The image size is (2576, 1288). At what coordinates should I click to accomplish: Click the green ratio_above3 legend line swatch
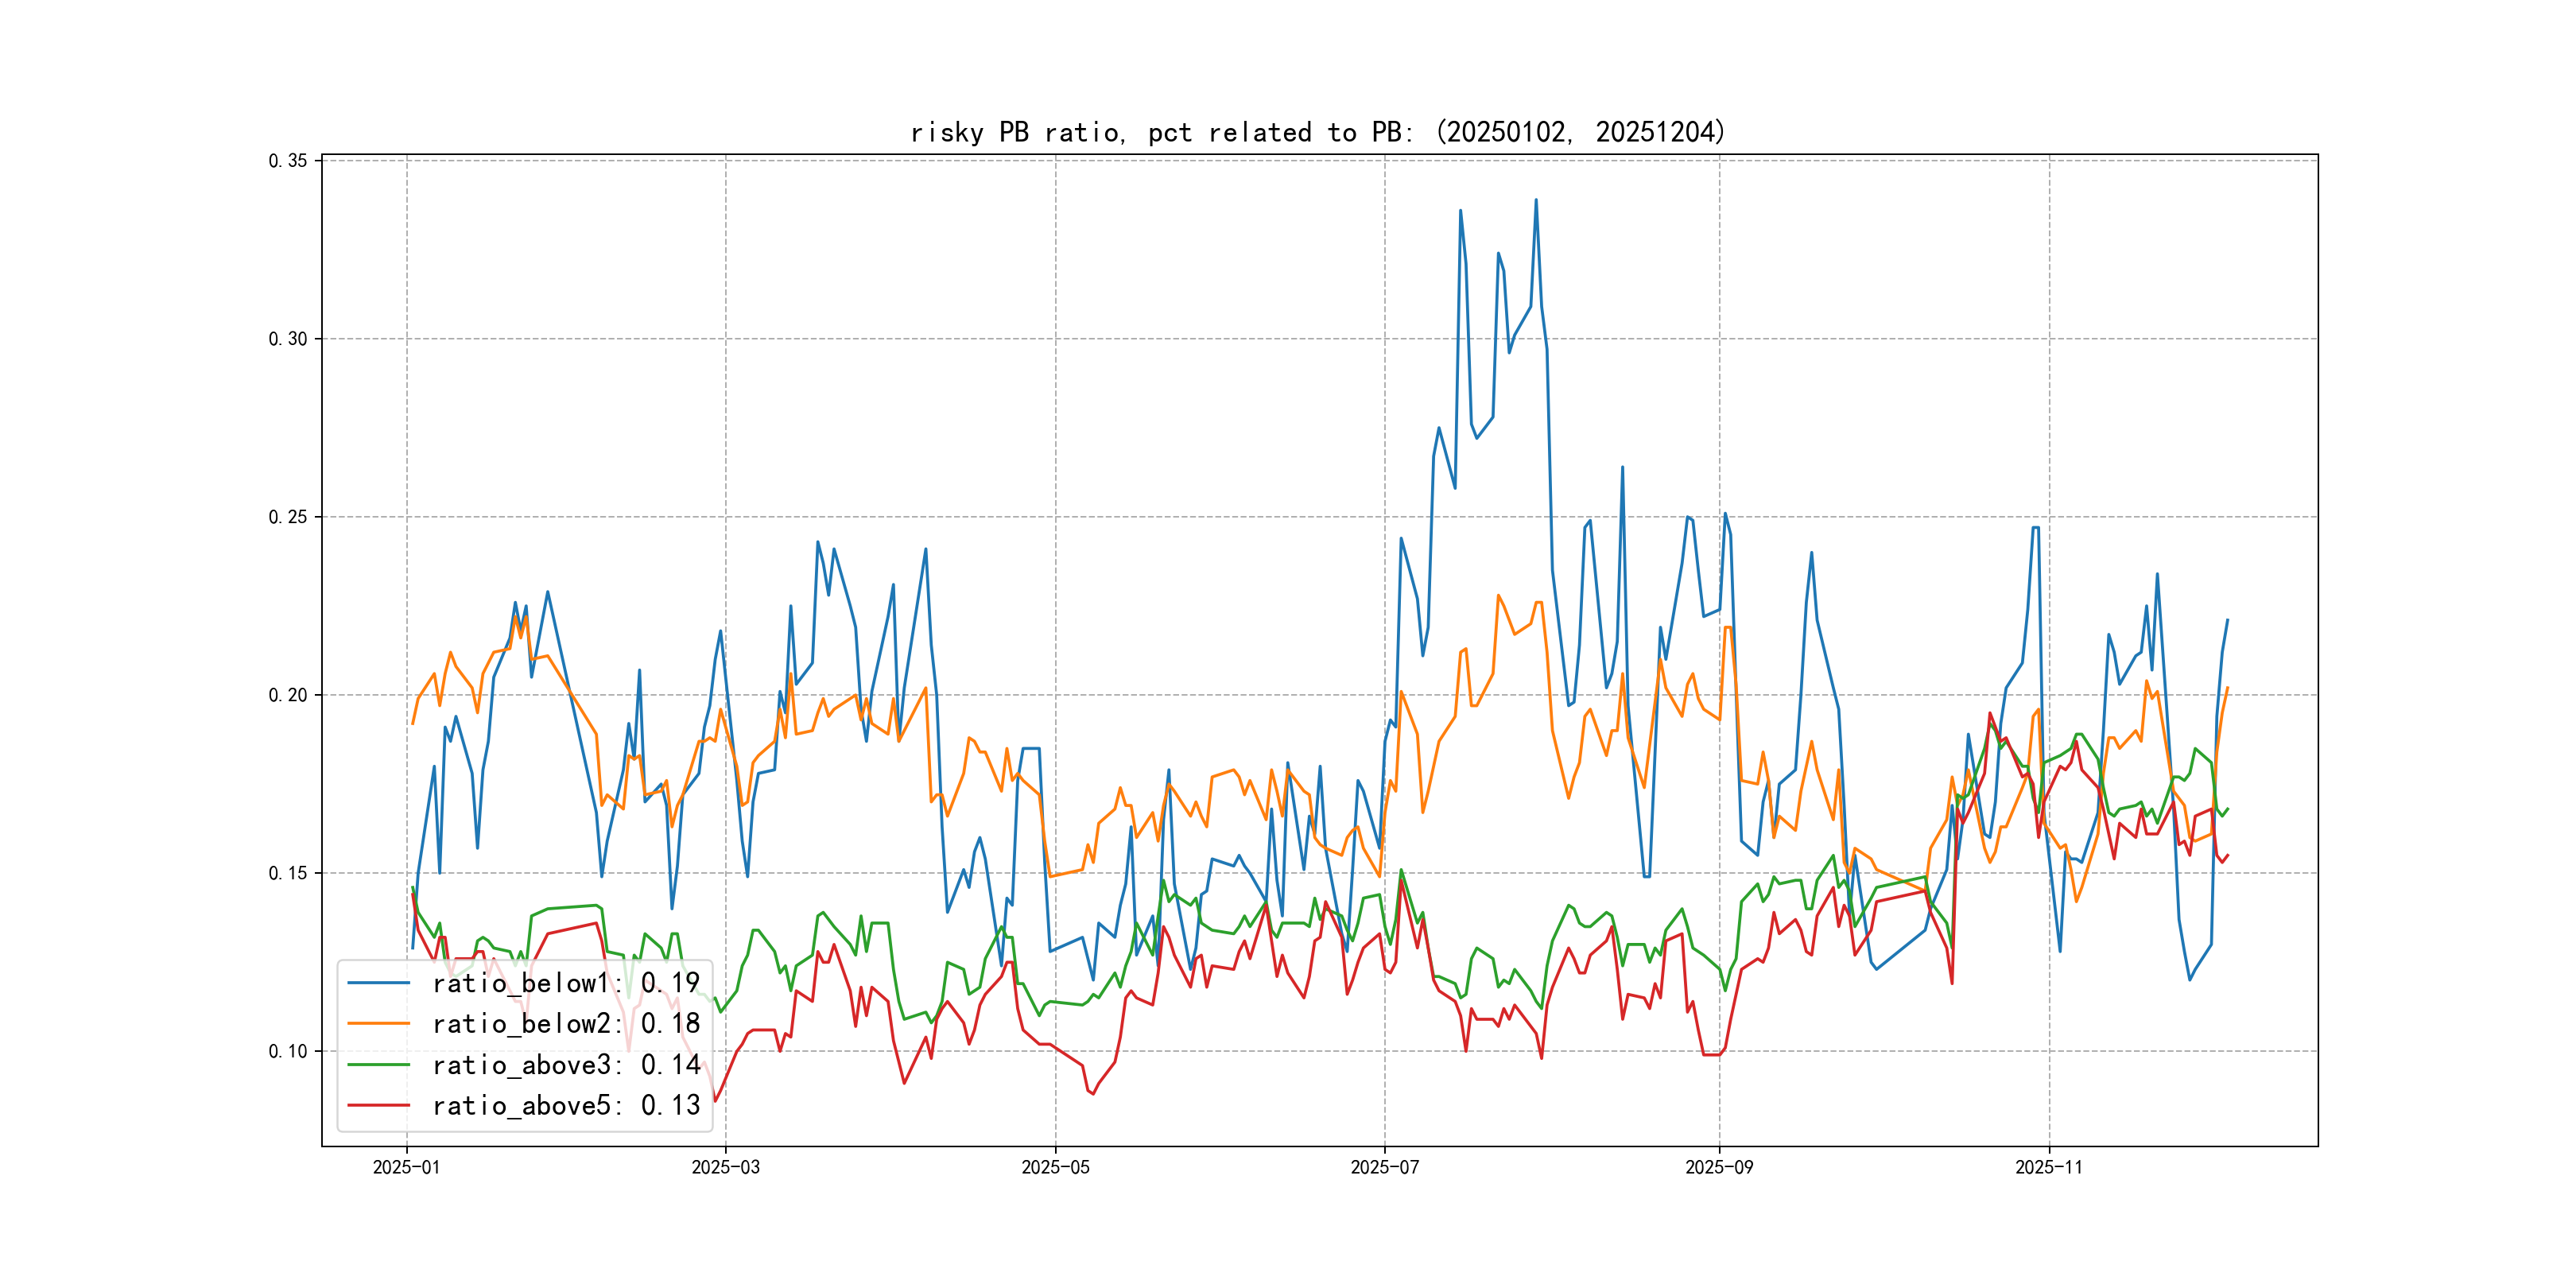click(x=378, y=1065)
